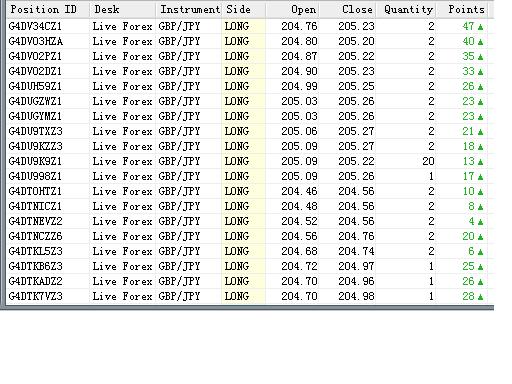Image resolution: width=512 pixels, height=384 pixels.
Task: Click green up arrow in G4DUGYMZ1 row
Action: click(x=480, y=117)
